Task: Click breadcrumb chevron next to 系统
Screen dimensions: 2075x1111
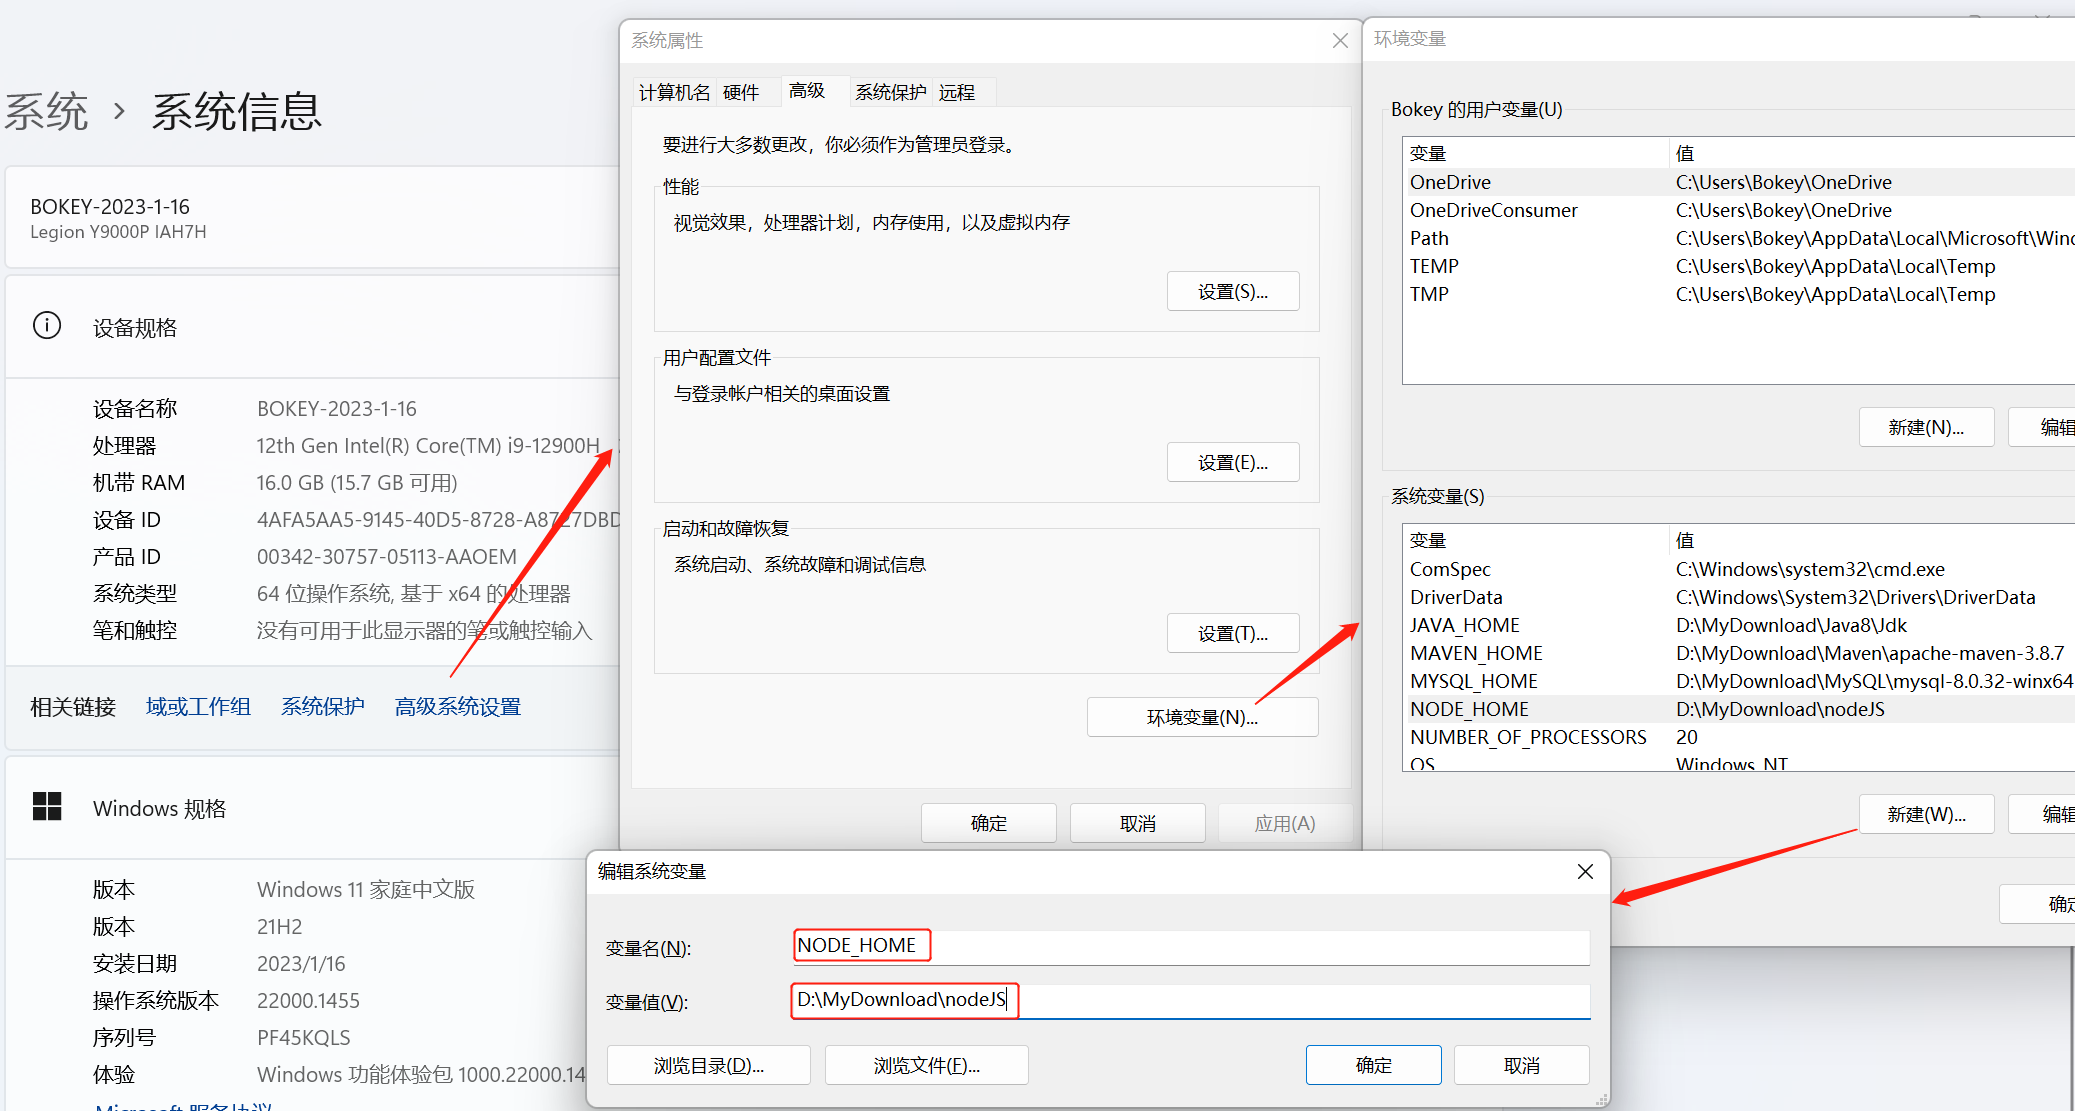Action: tap(120, 111)
